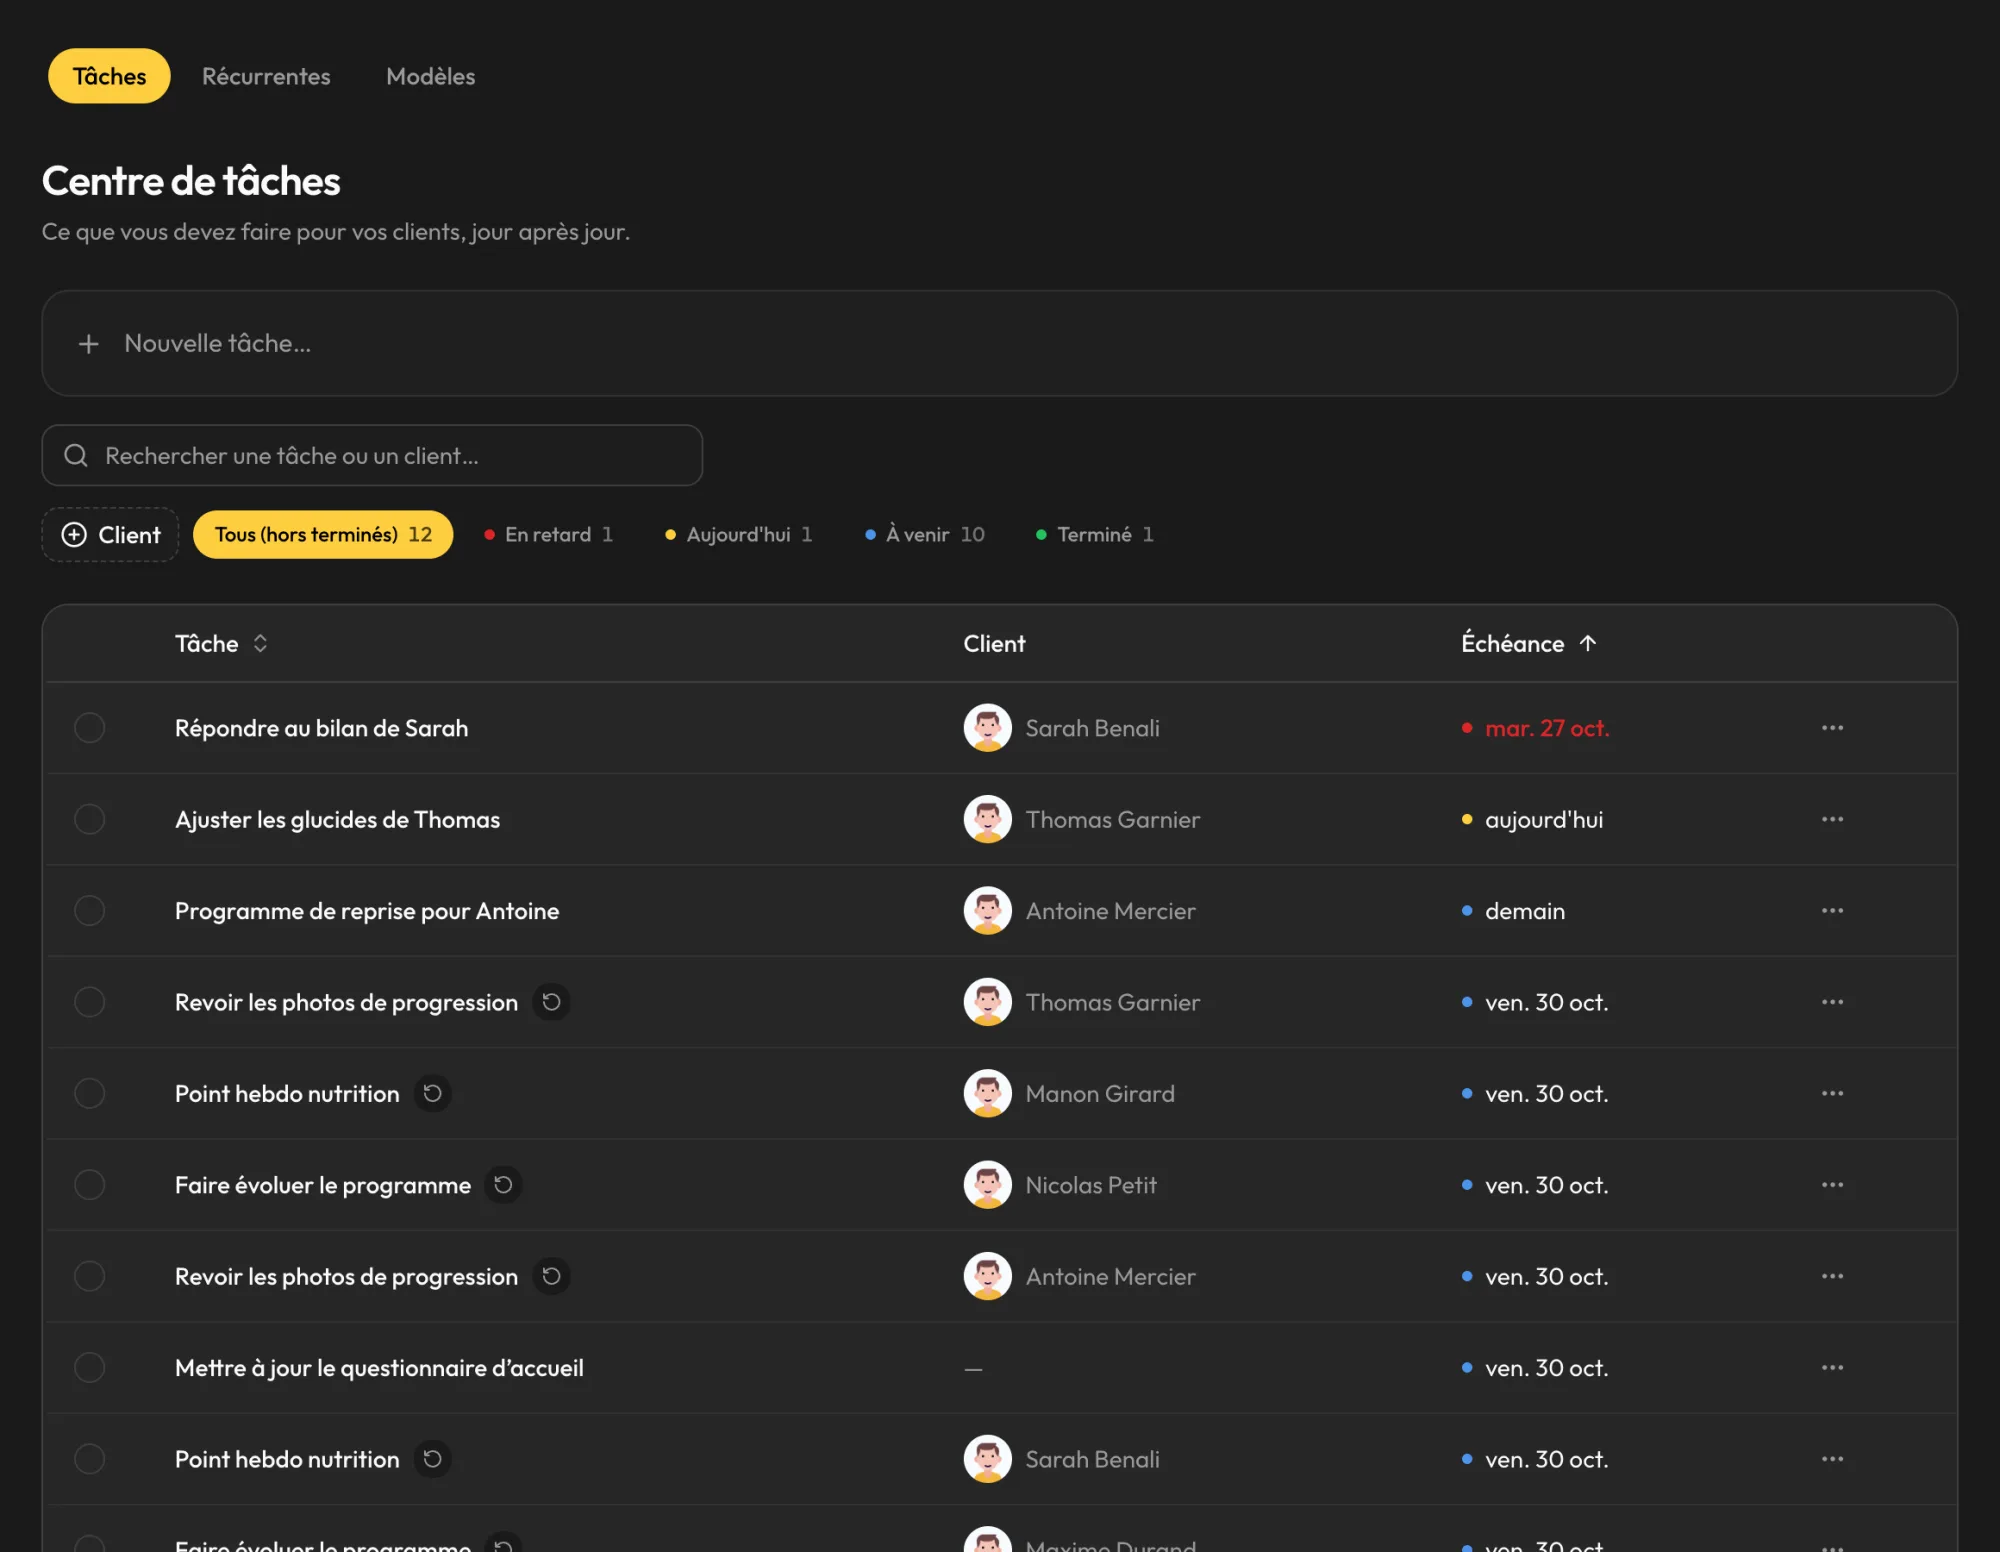The width and height of the screenshot is (2000, 1552).
Task: Click the recurring icon on Nicolas Petit's programme task
Action: click(503, 1185)
